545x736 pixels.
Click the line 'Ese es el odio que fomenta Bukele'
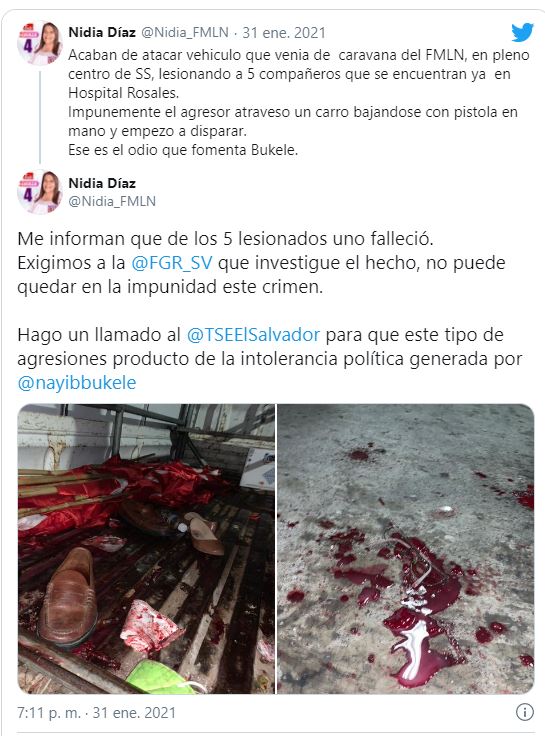coord(183,150)
